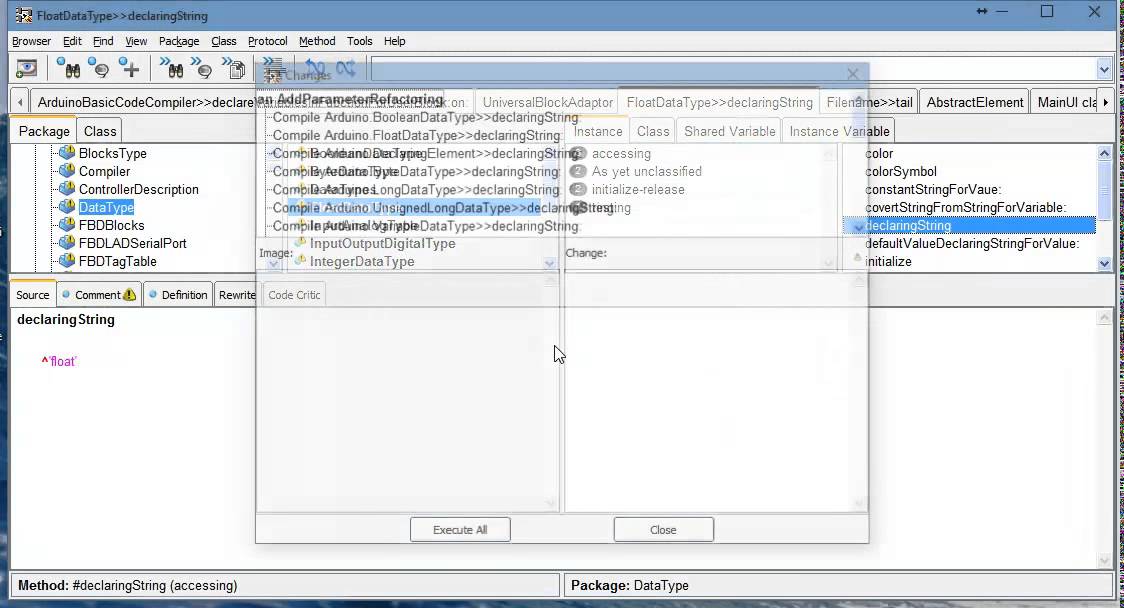Open the Tools menu
Screen dimensions: 1124x608
point(360,41)
